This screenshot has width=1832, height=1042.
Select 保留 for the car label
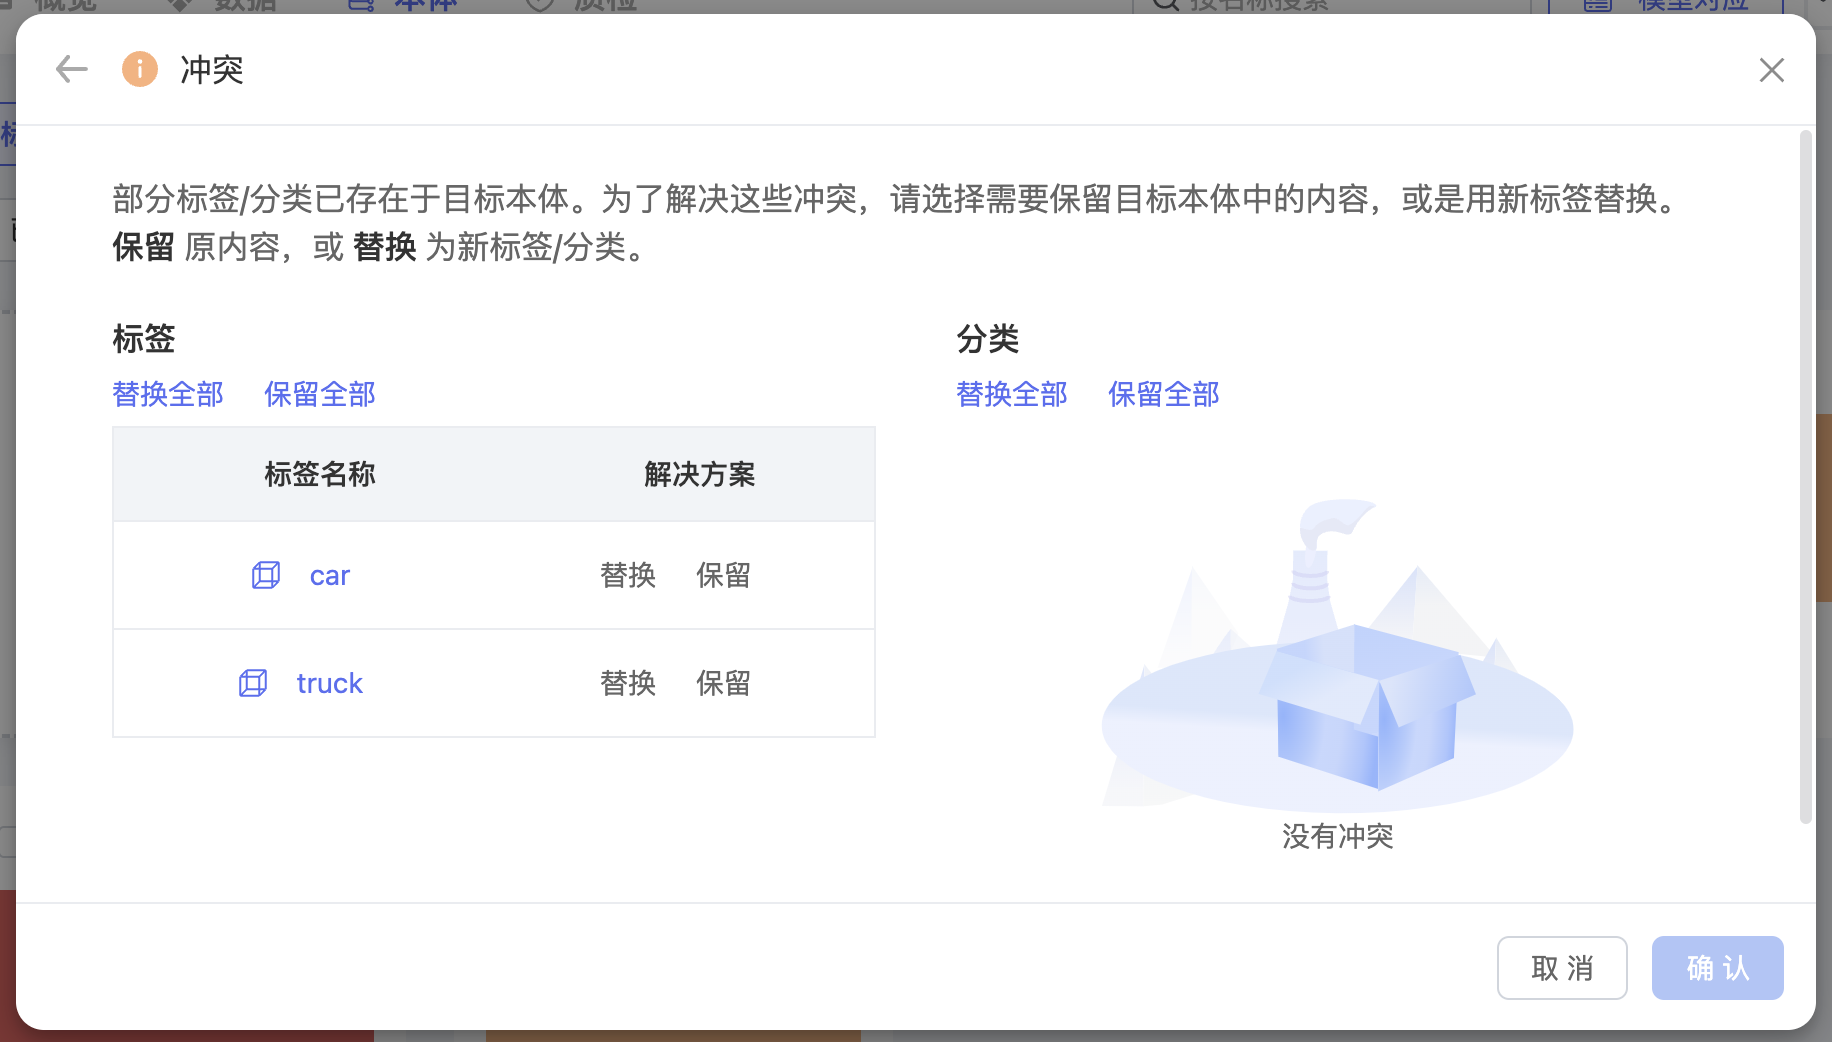point(723,575)
